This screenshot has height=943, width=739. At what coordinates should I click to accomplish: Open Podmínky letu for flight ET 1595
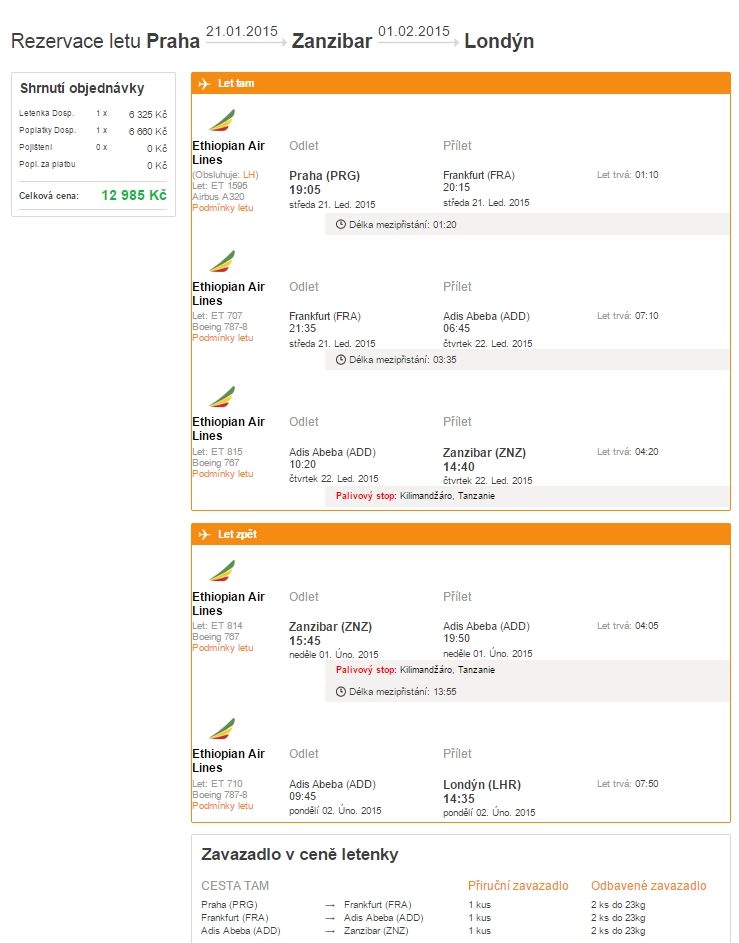223,208
